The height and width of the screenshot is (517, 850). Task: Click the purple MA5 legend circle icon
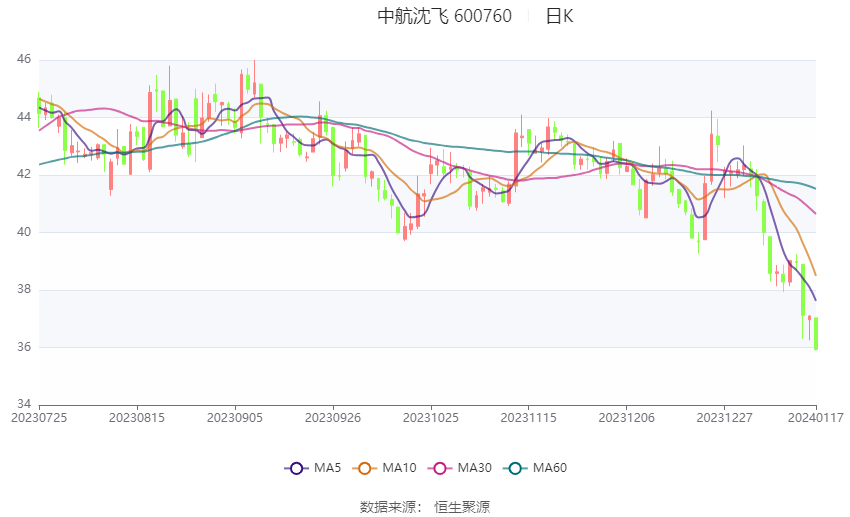tap(296, 468)
